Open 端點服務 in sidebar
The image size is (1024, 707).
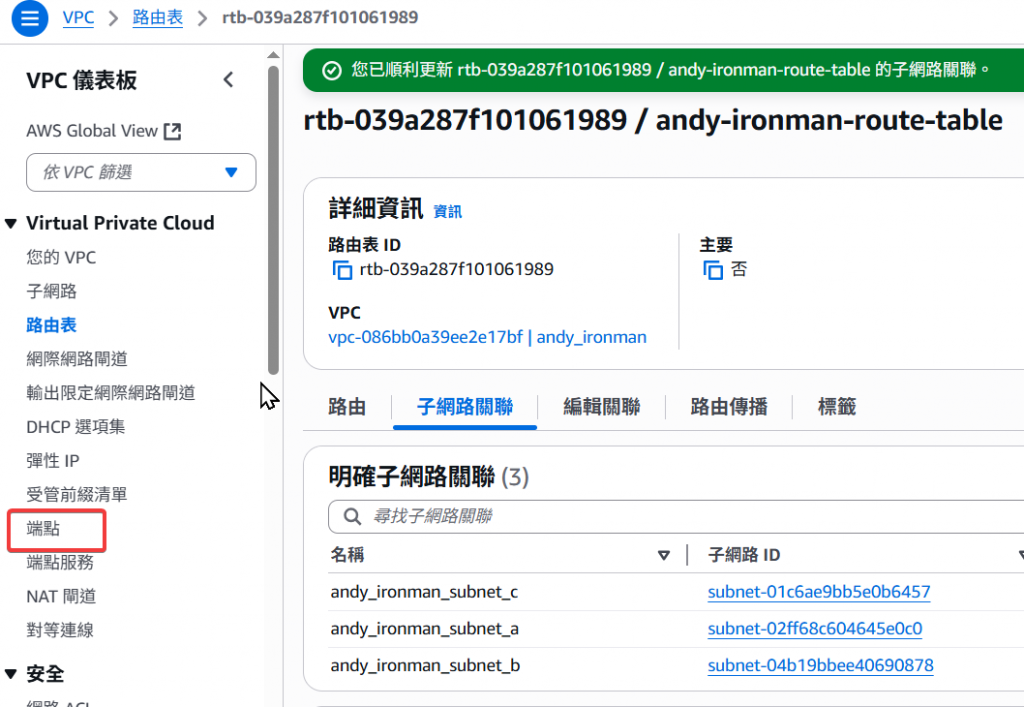click(x=60, y=563)
